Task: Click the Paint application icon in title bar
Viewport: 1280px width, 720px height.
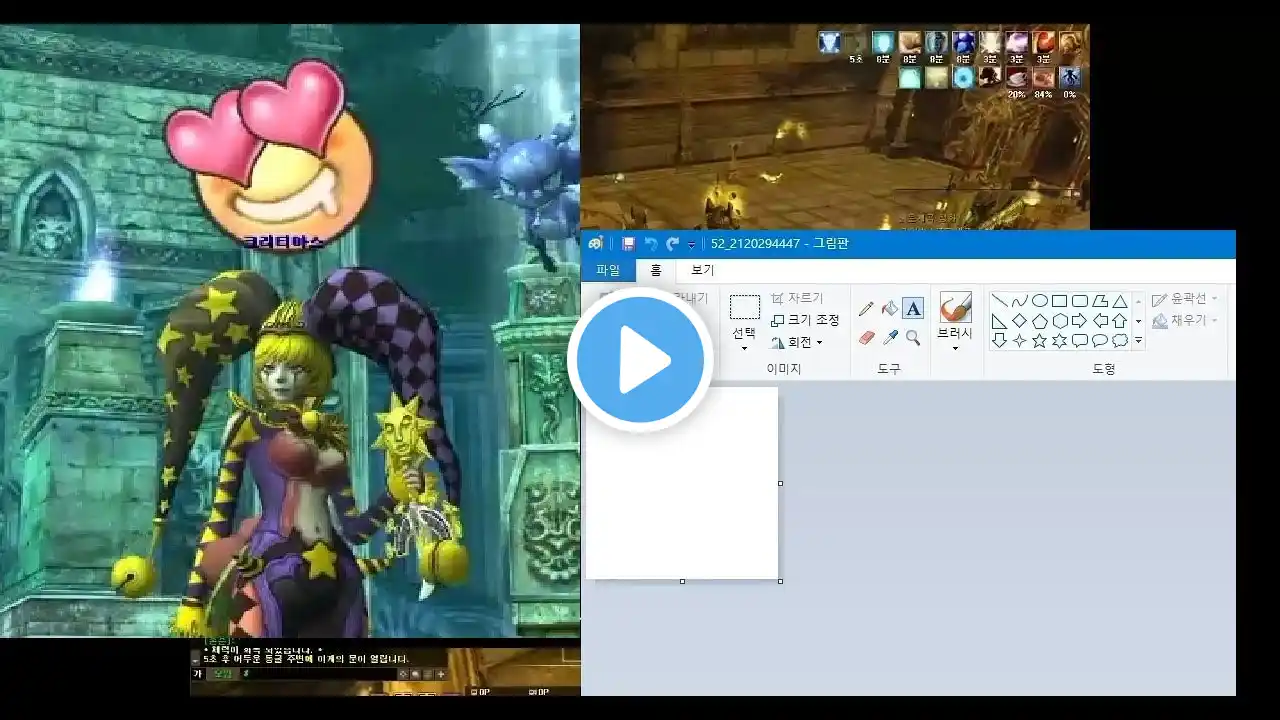Action: 596,243
